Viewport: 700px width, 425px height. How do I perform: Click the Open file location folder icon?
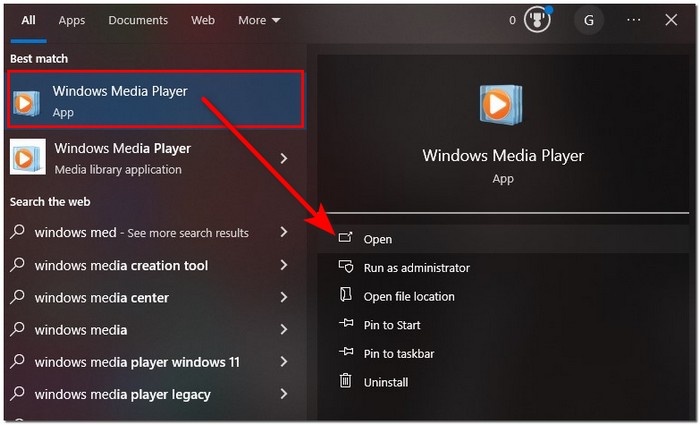(346, 295)
